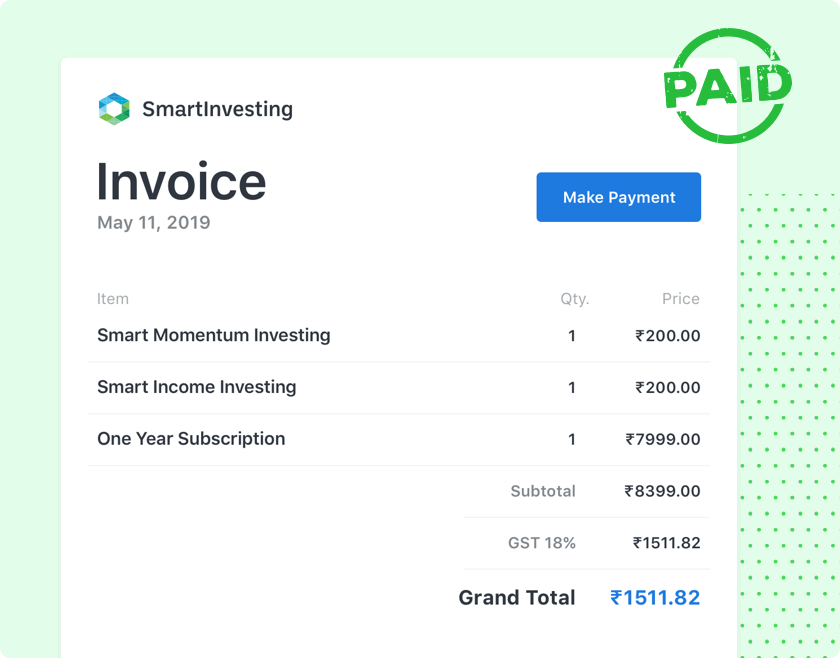Viewport: 840px width, 658px height.
Task: Select the Smart Income Investing row
Action: [196, 387]
